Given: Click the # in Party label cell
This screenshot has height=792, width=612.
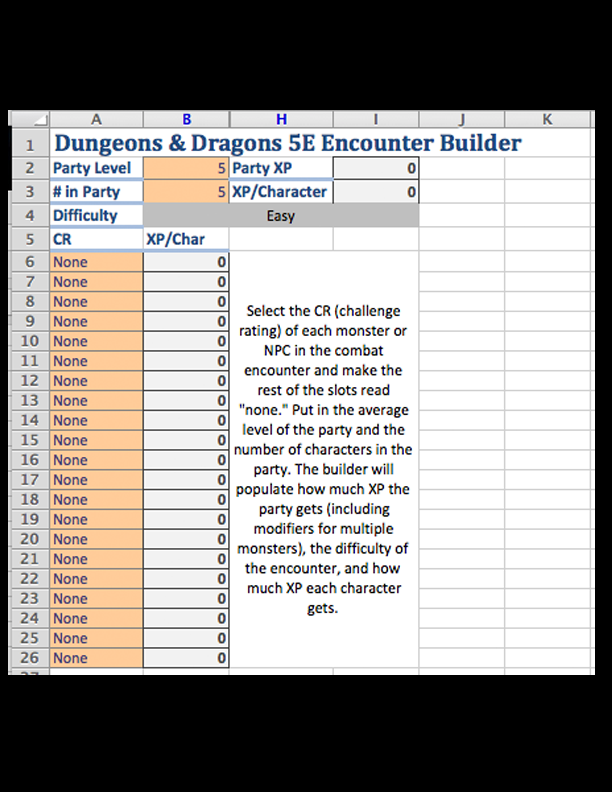Looking at the screenshot, I should [x=96, y=192].
